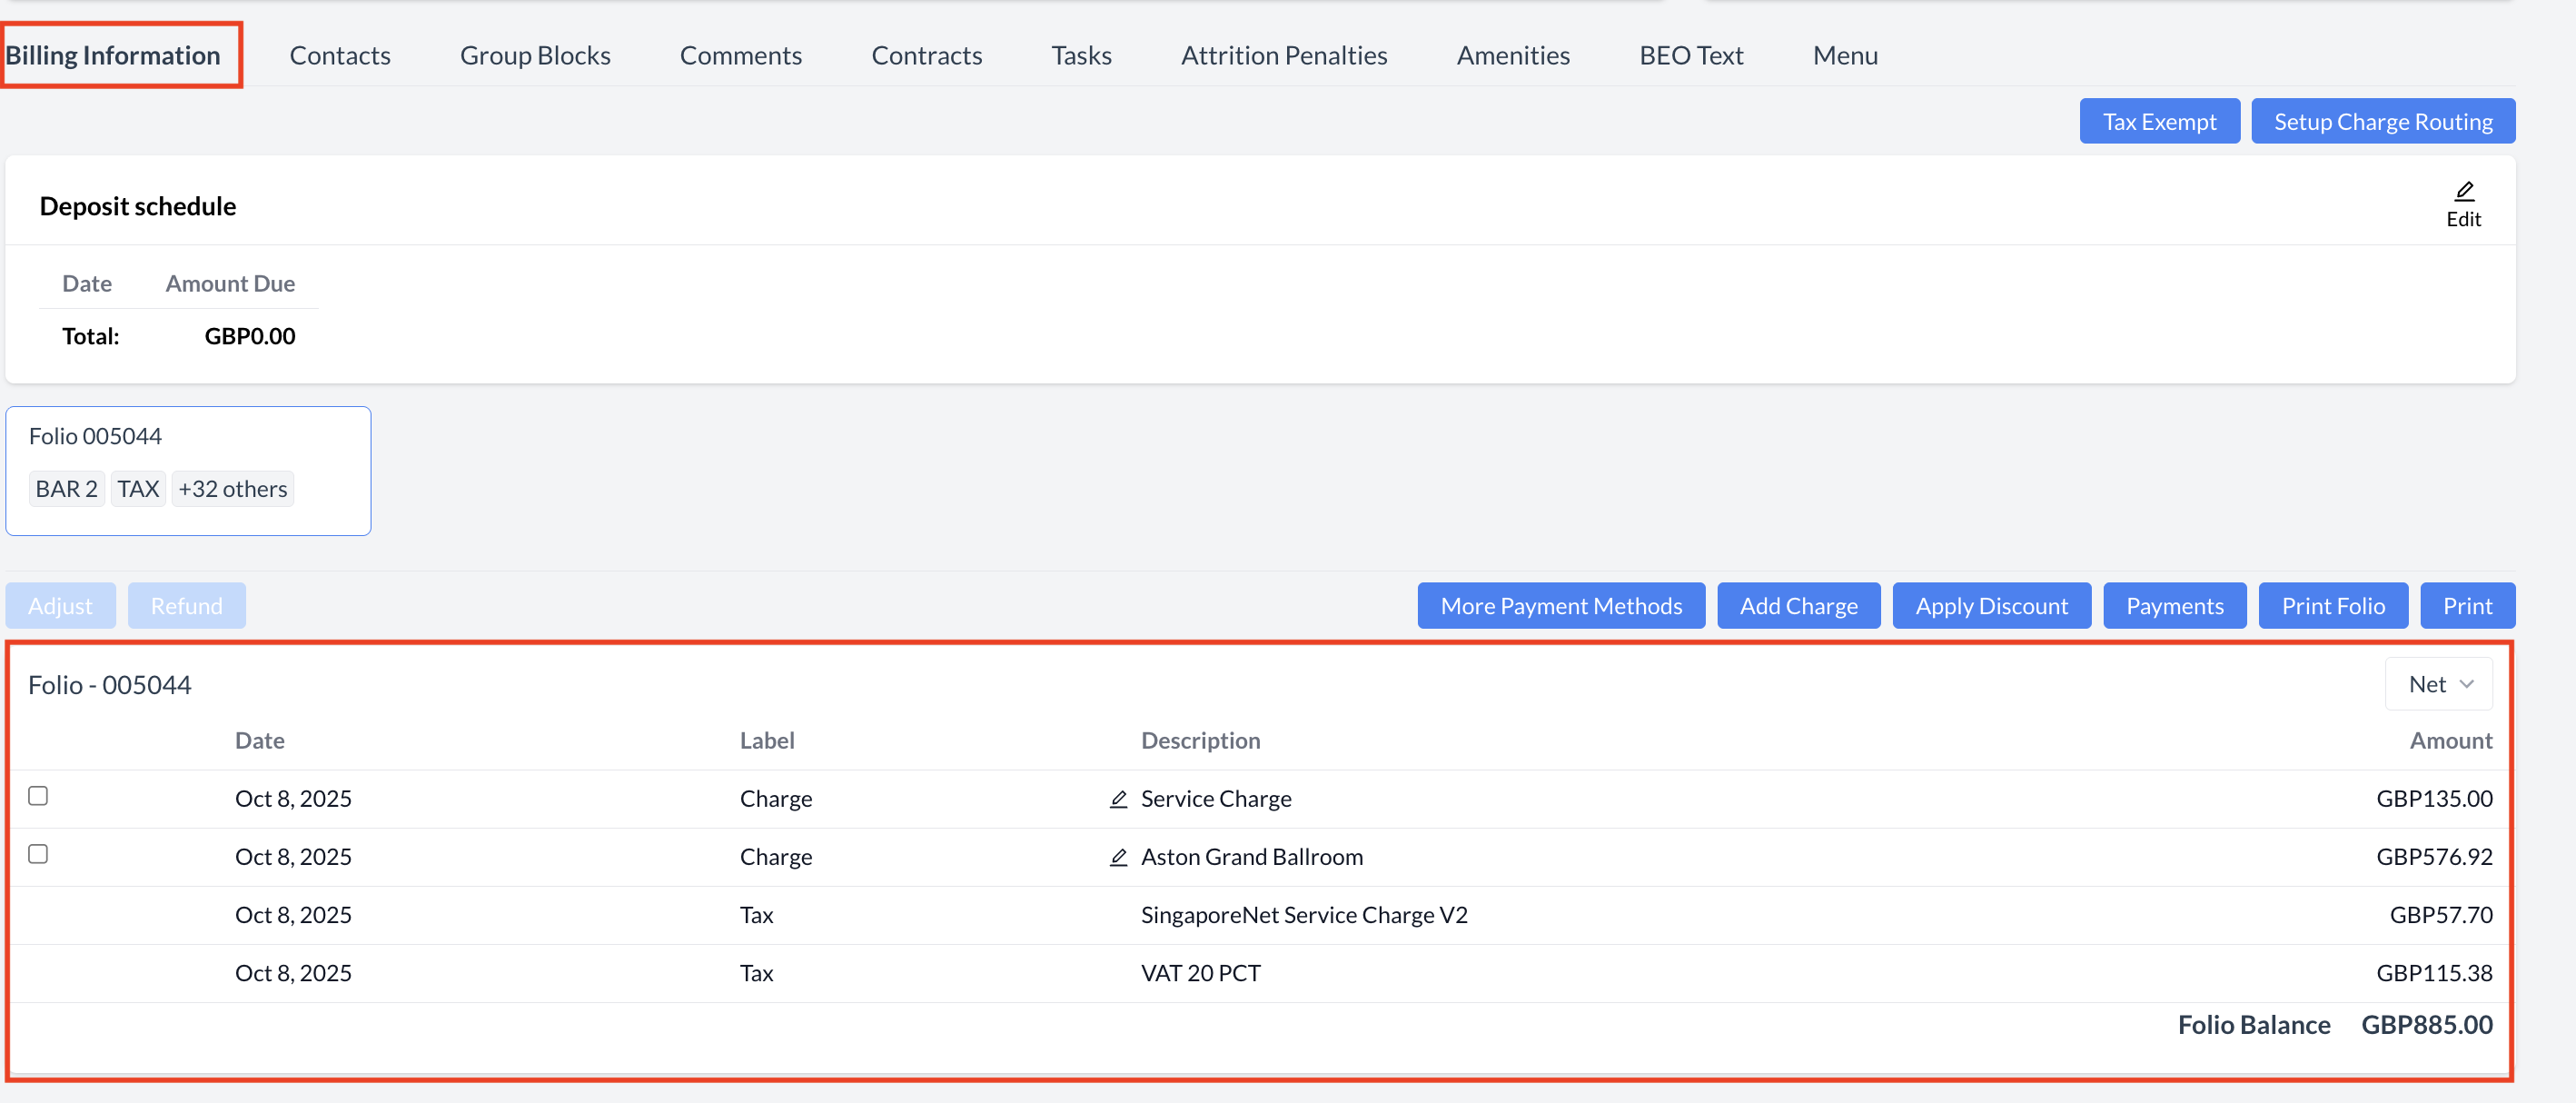
Task: Click the Add Charge button
Action: pyautogui.click(x=1798, y=606)
